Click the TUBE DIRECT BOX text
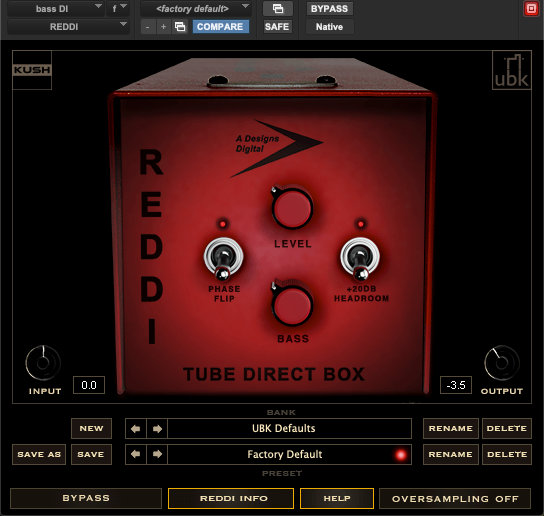544x516 pixels. tap(274, 374)
